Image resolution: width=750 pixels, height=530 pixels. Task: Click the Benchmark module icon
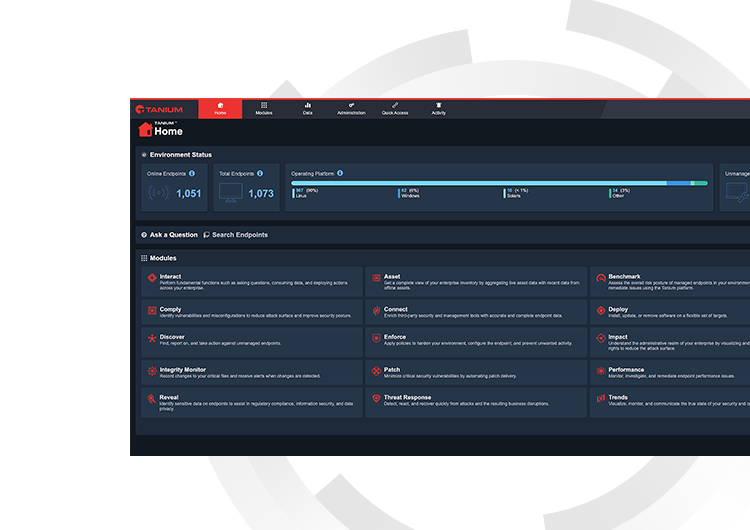601,278
